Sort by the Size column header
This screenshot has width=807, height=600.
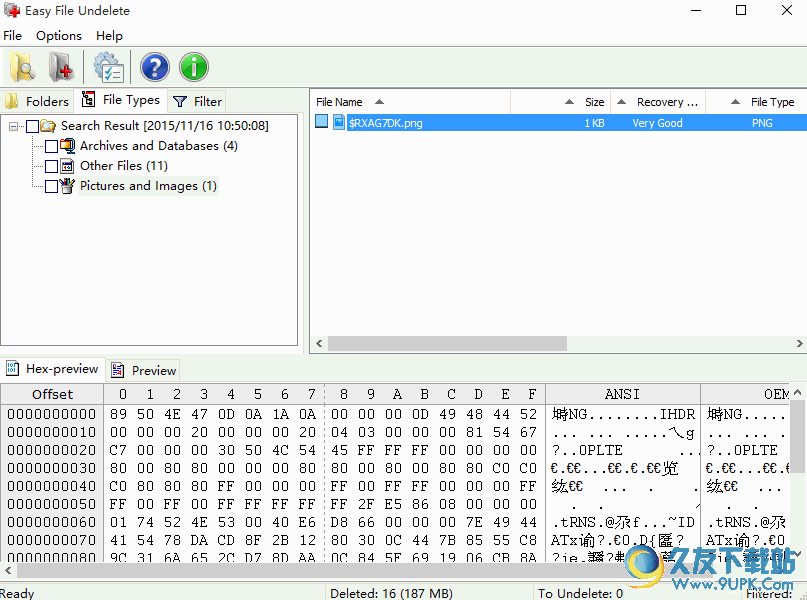point(560,102)
